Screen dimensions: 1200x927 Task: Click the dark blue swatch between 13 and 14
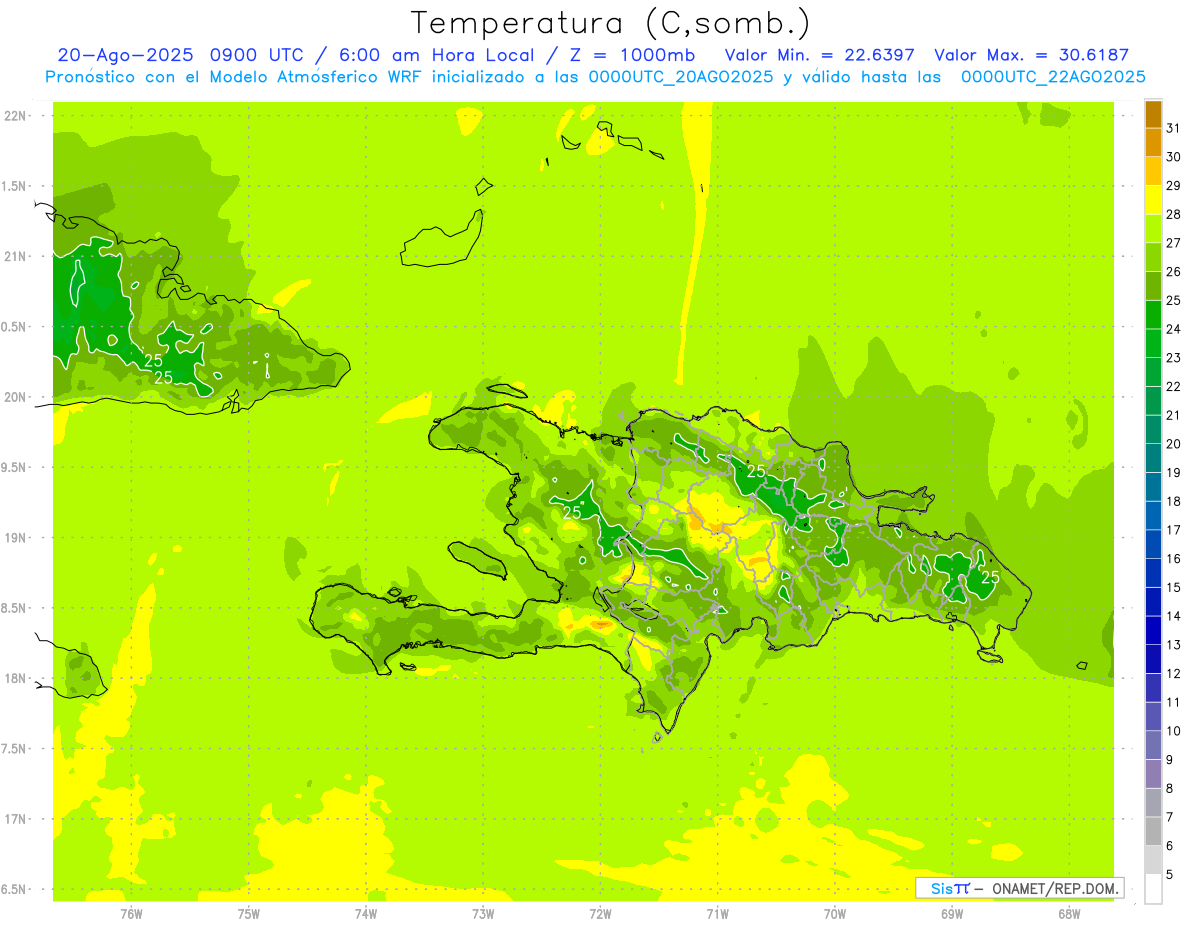(x=1153, y=631)
